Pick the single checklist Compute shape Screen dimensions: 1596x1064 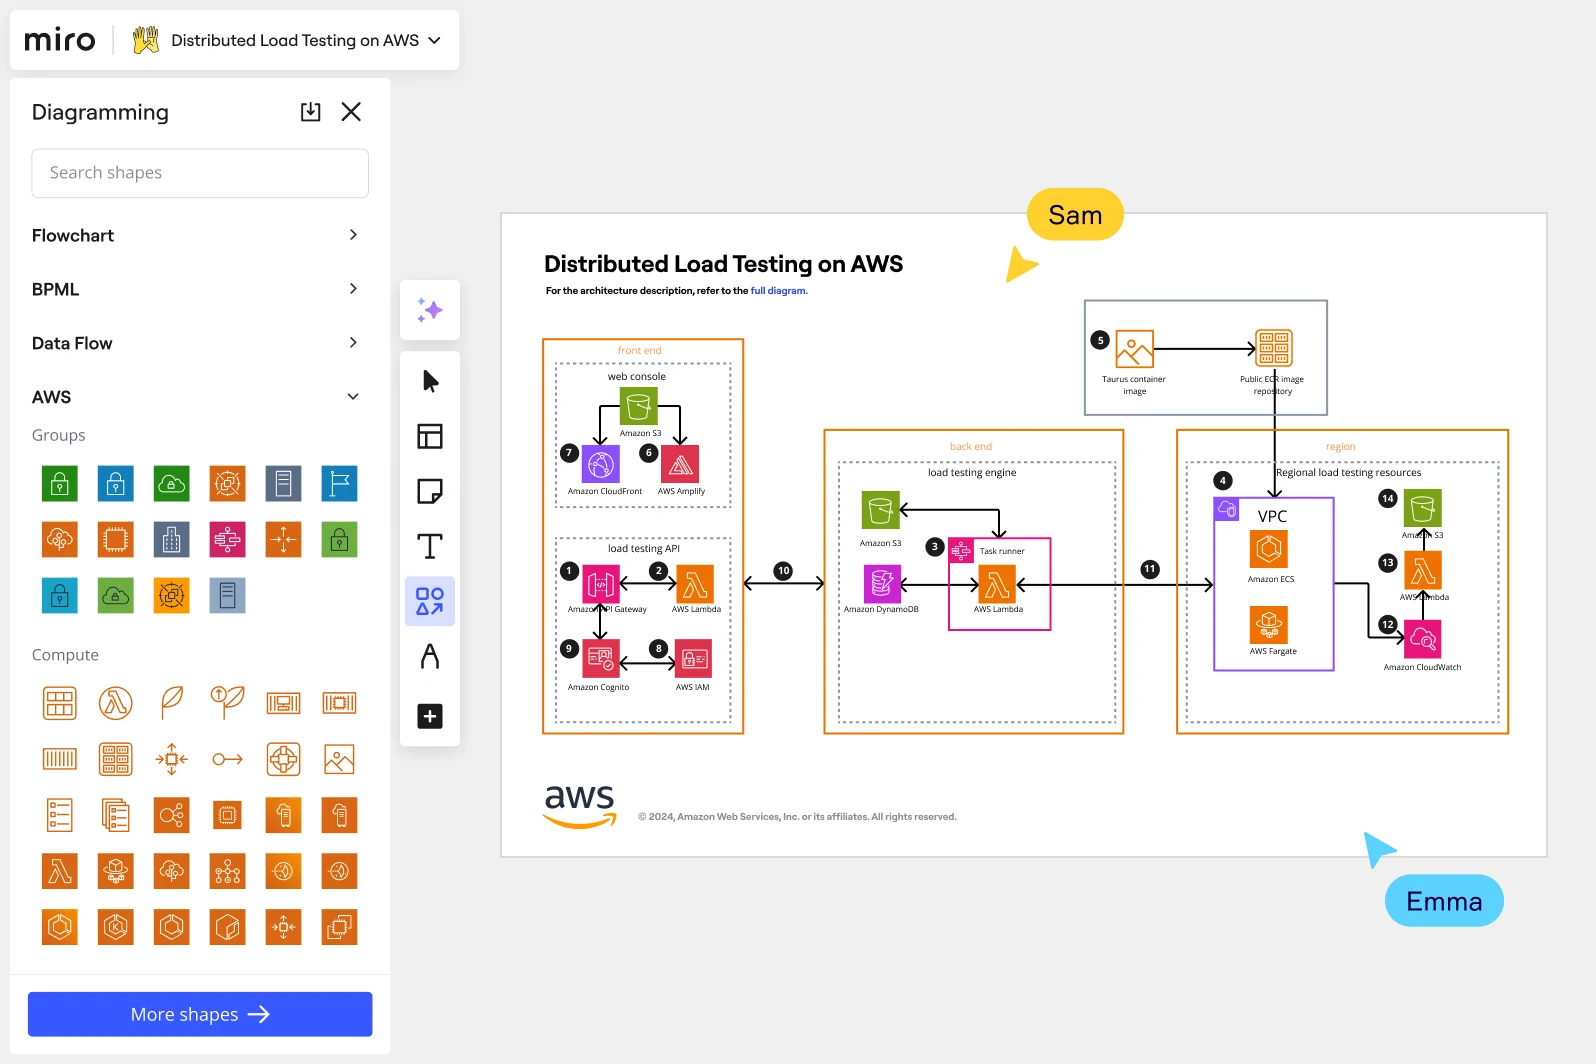click(60, 815)
